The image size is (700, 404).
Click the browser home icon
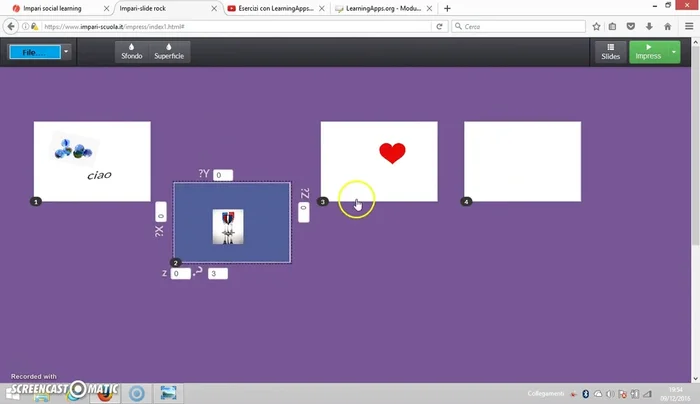pos(667,26)
